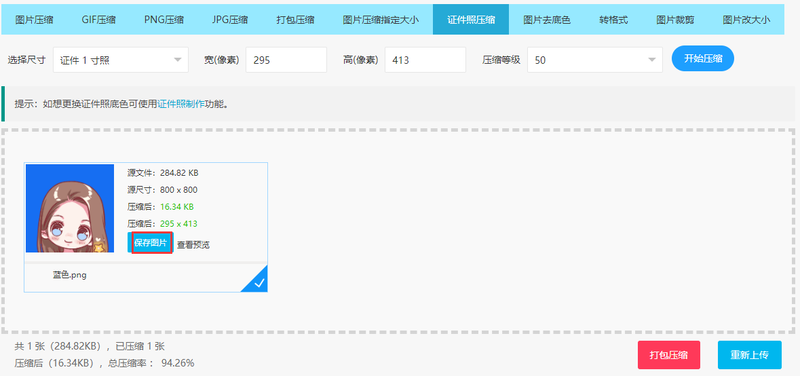Open the 图片去底色 tab

click(x=546, y=20)
